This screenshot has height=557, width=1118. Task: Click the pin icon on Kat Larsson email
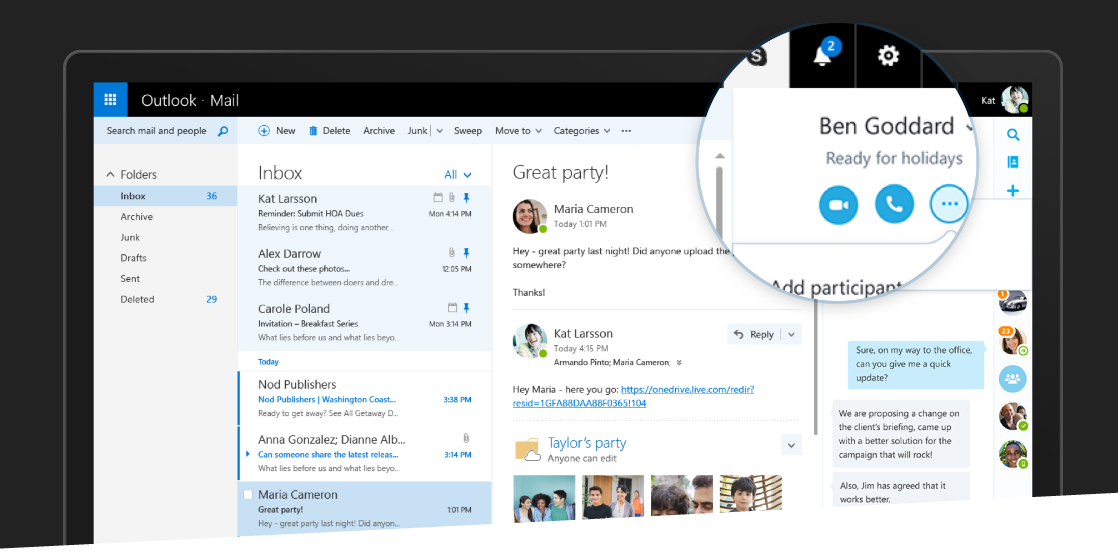point(466,198)
